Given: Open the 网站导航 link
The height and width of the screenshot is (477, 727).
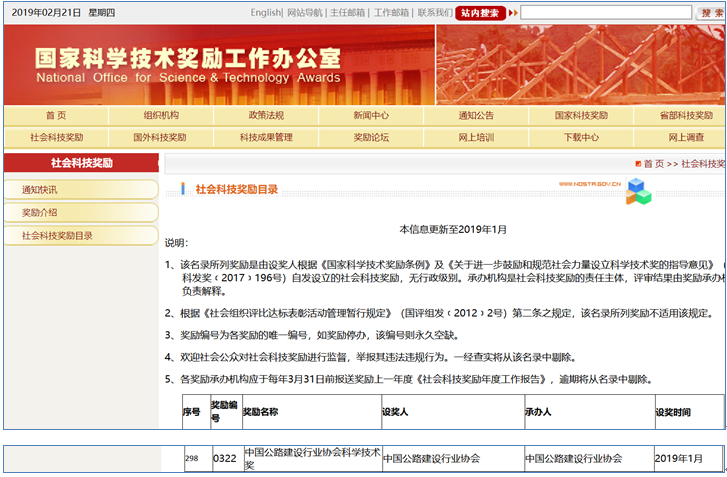Looking at the screenshot, I should pos(305,13).
